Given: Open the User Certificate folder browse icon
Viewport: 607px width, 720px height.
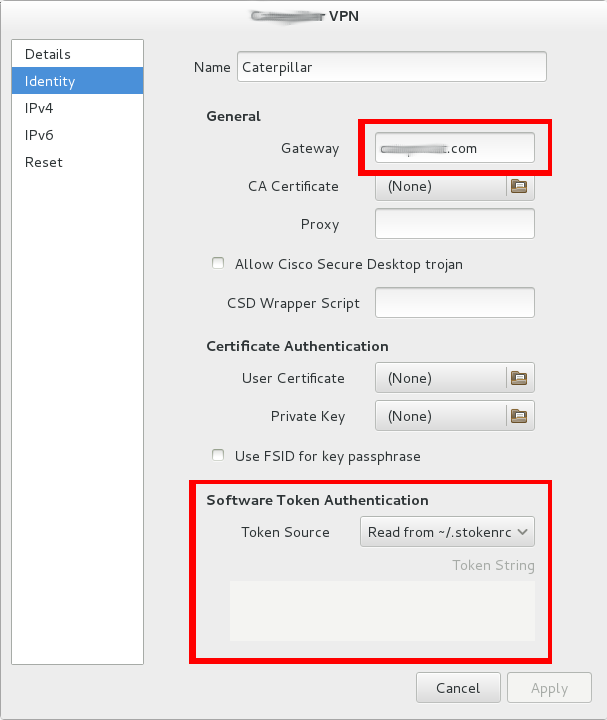Looking at the screenshot, I should click(519, 378).
